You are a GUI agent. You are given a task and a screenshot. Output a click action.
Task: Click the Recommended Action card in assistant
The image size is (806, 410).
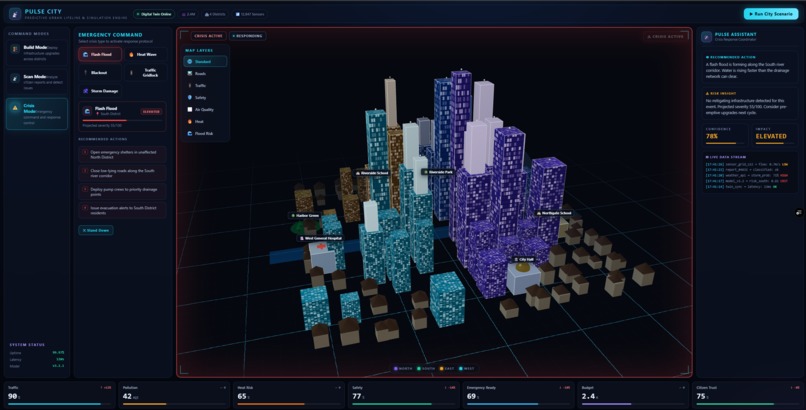pyautogui.click(x=749, y=68)
